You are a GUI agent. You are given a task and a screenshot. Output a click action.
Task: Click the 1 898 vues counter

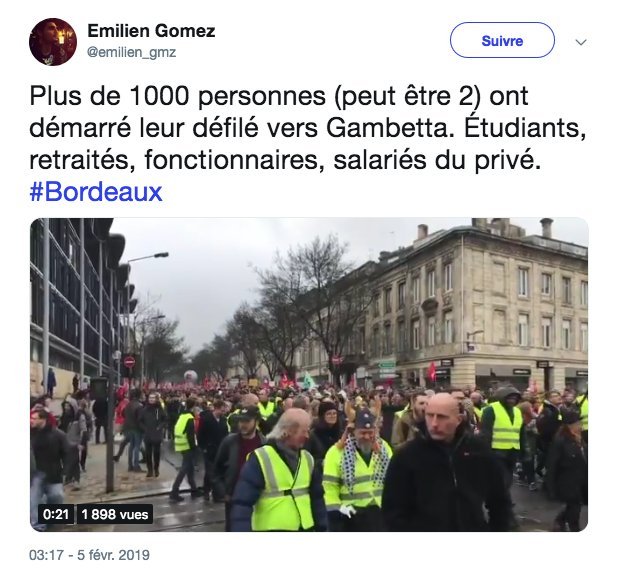point(115,514)
